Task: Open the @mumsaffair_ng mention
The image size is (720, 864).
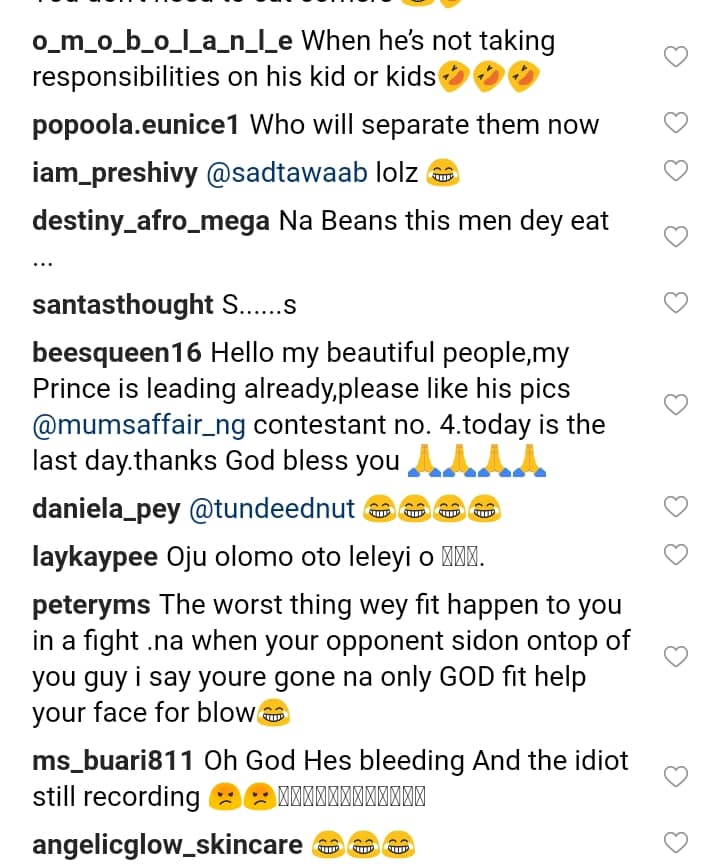Action: [x=139, y=425]
